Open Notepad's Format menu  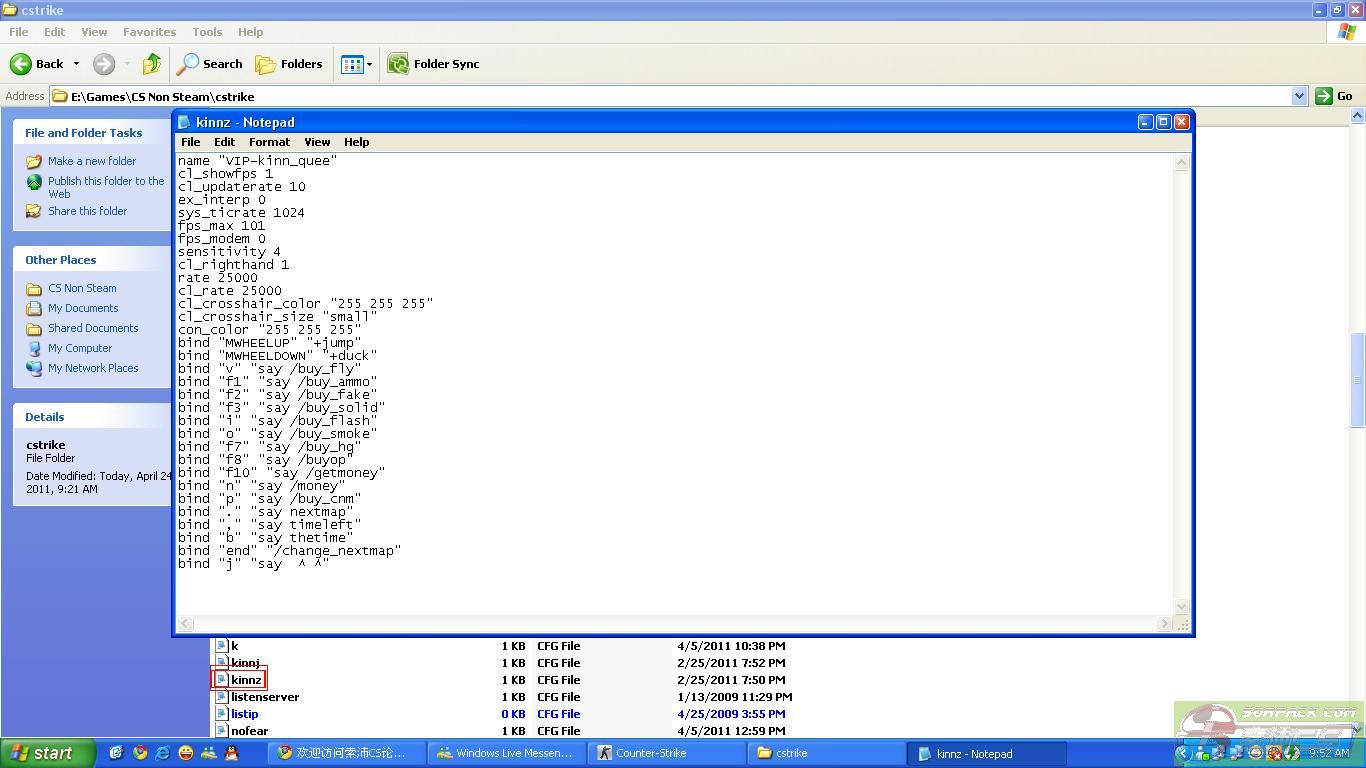[269, 142]
